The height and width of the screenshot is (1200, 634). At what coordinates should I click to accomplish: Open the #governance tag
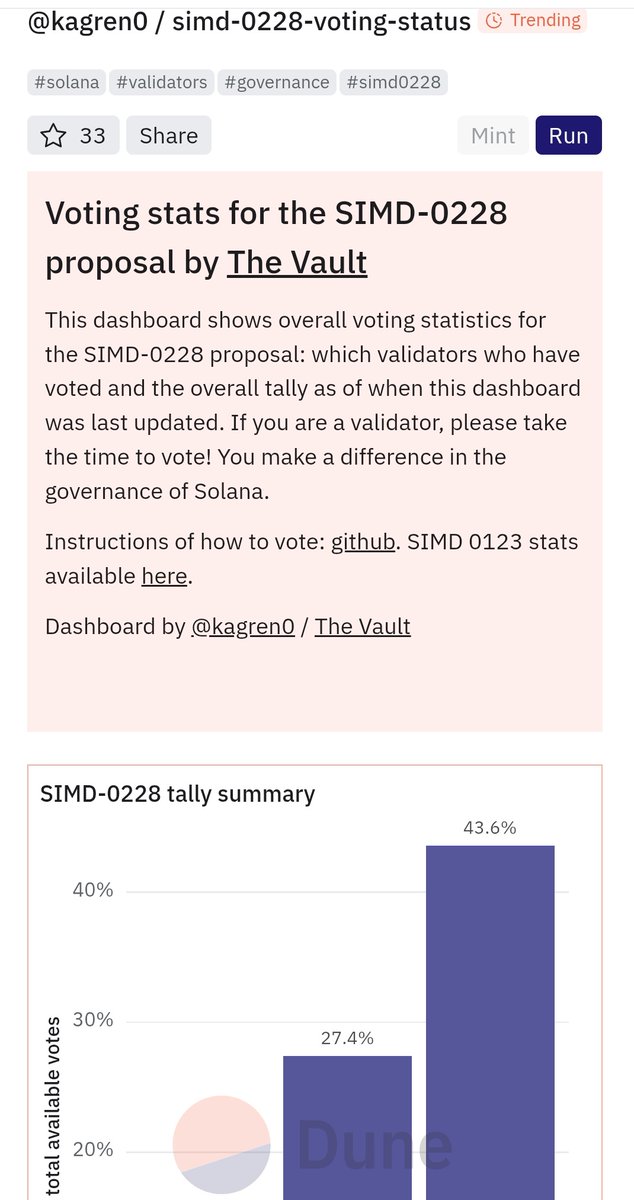click(x=276, y=82)
